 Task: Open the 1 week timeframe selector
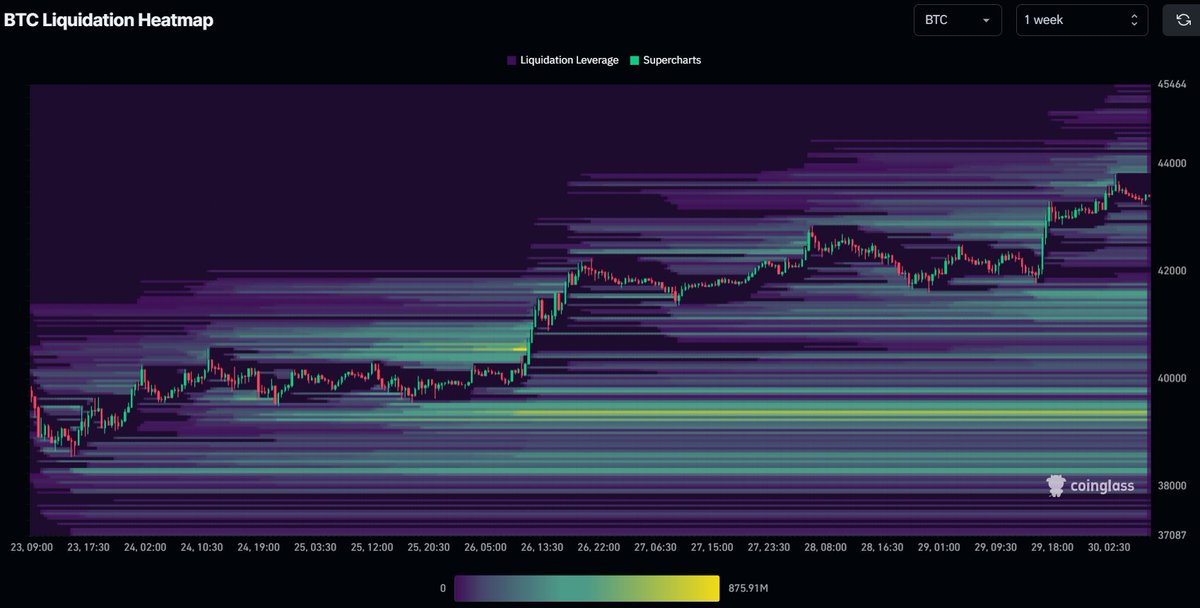[x=1082, y=20]
